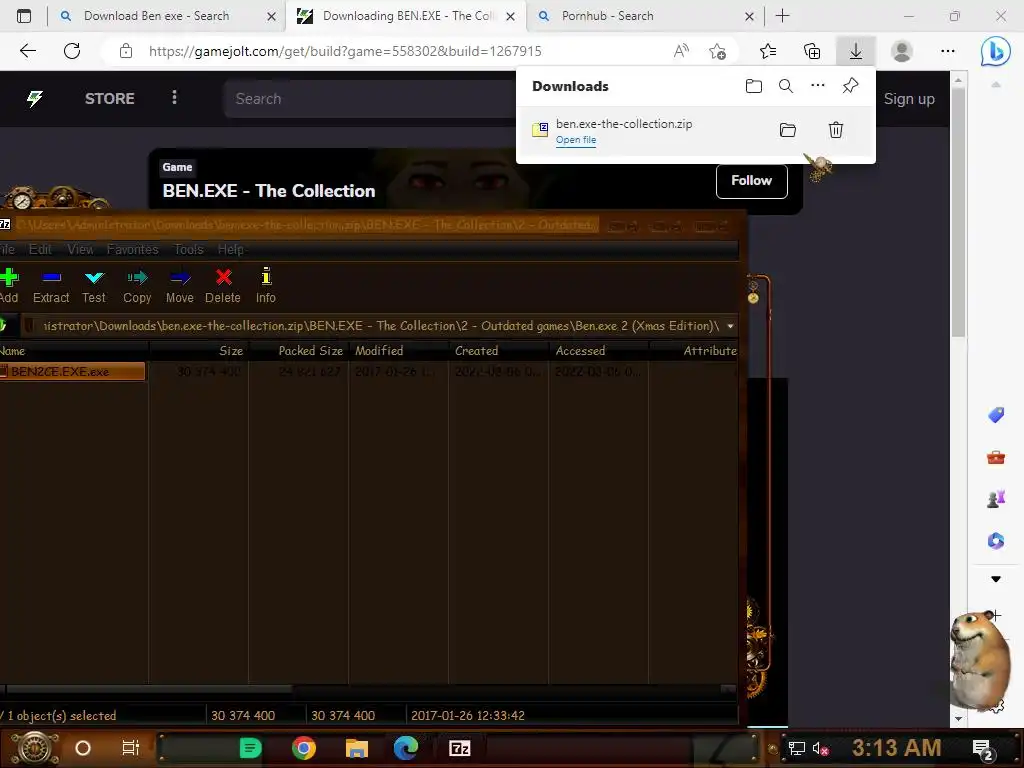Toggle the Downloads toolbar button

pos(856,51)
